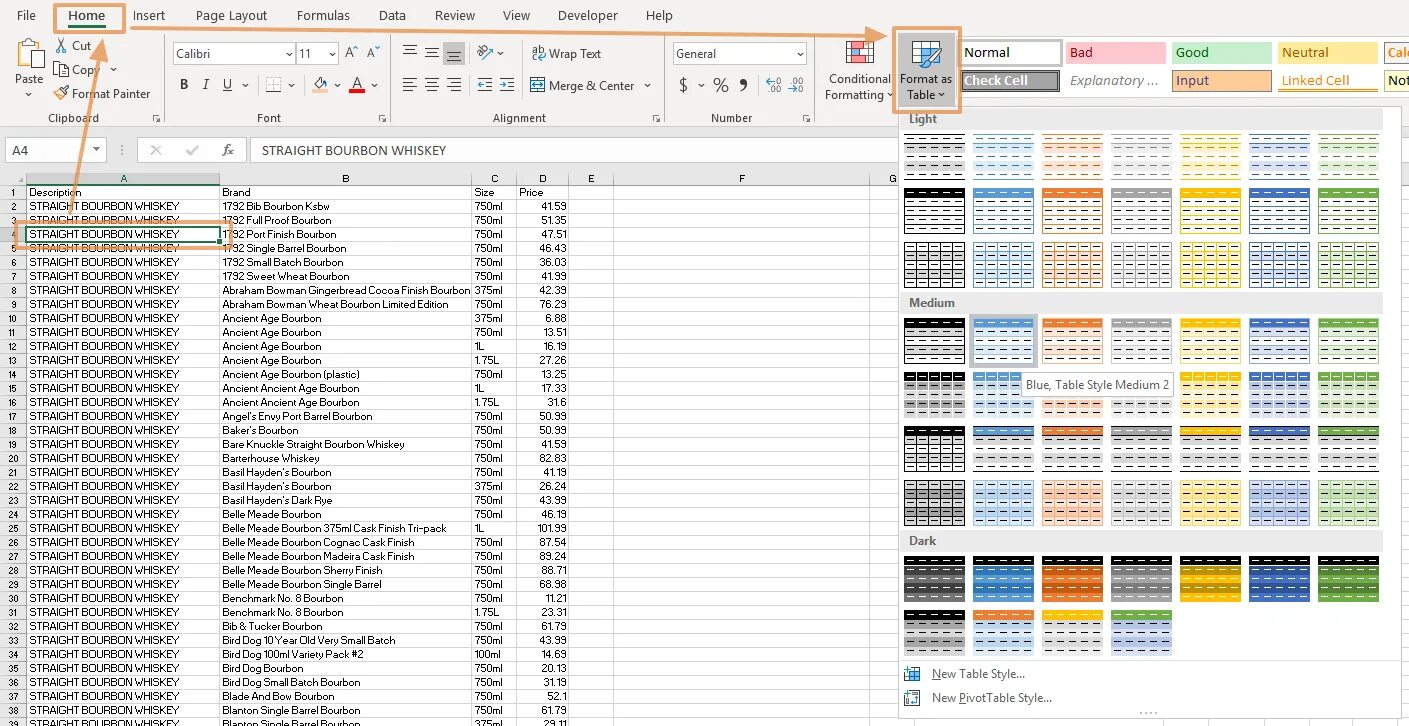Open Conditional Formatting menu
The image size is (1409, 726).
(x=858, y=70)
